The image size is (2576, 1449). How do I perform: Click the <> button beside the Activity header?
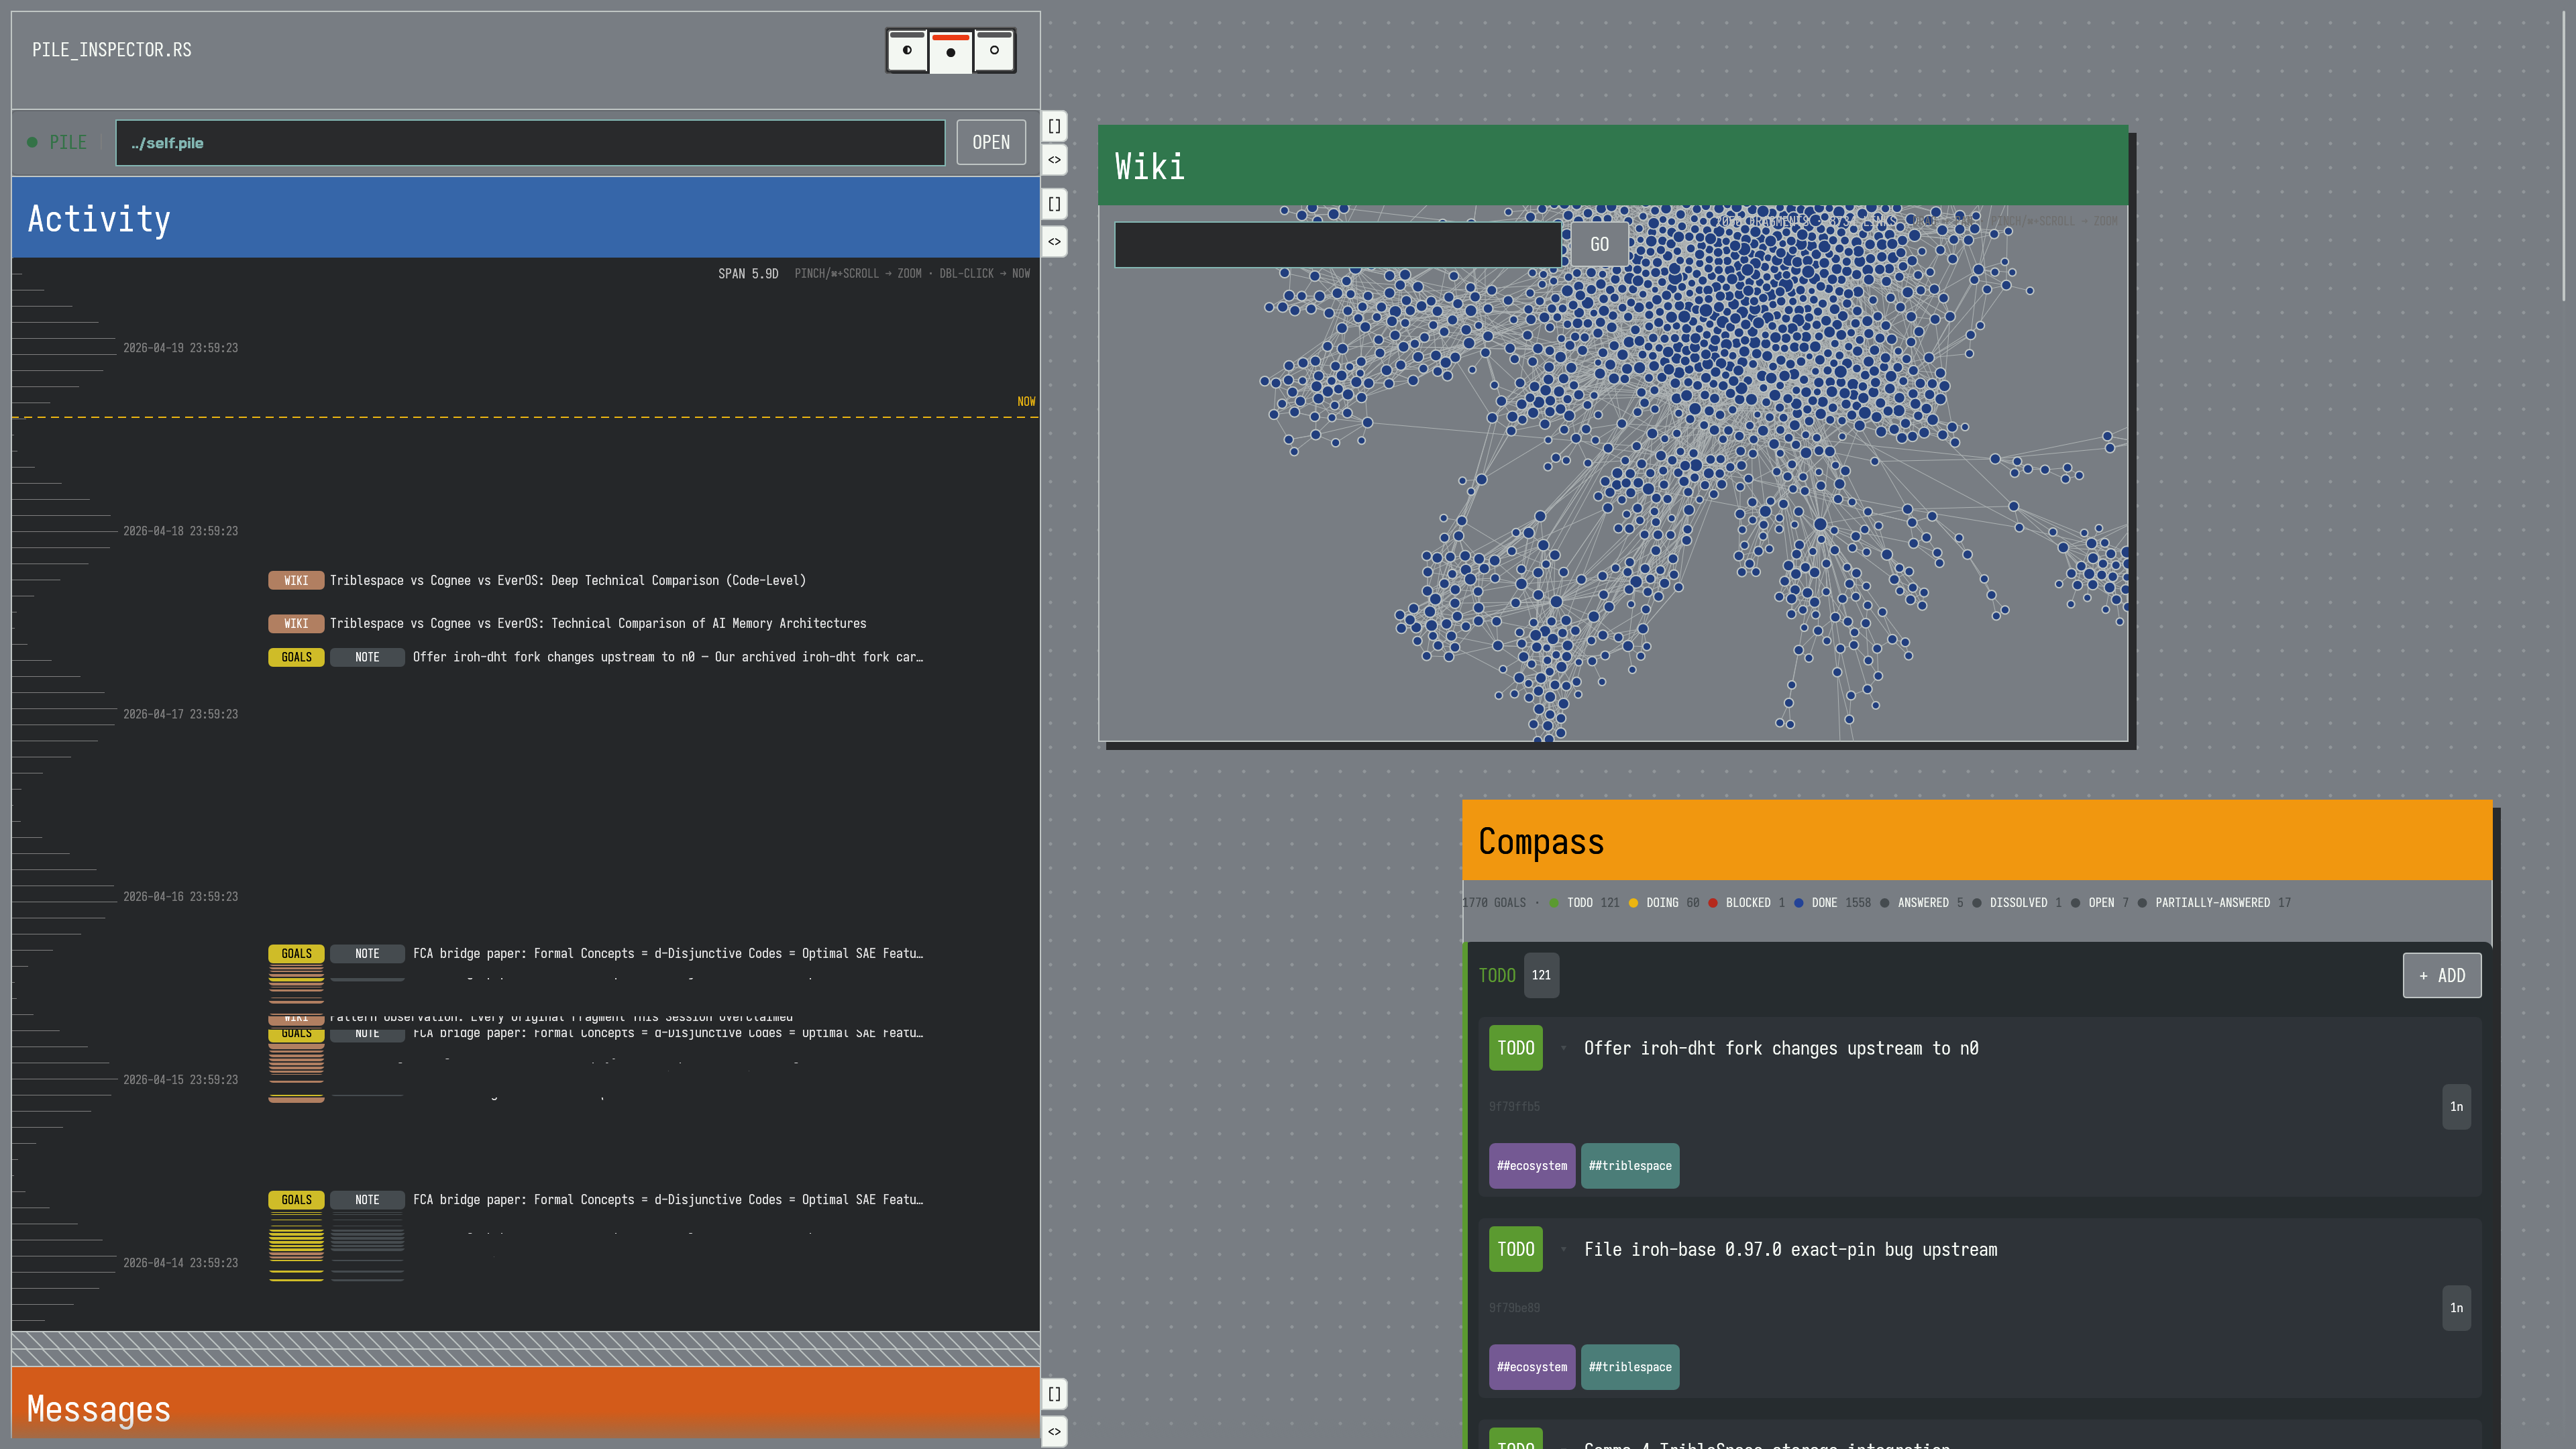[1054, 241]
